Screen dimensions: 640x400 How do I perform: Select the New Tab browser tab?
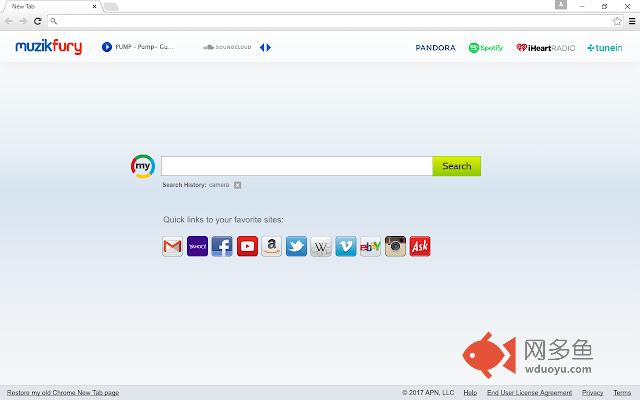51,7
